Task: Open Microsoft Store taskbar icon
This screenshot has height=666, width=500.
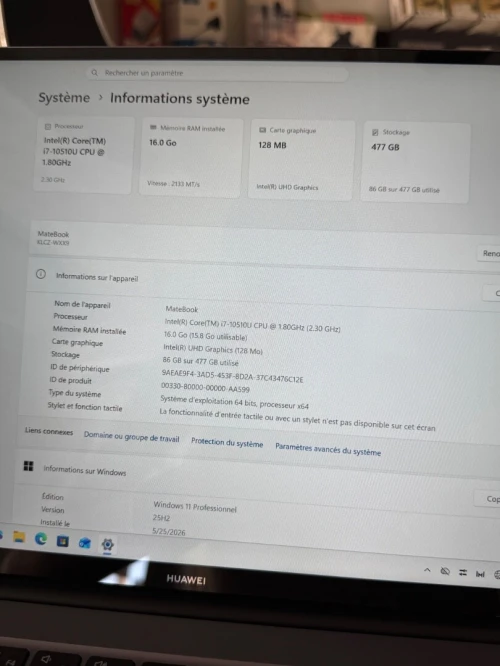Action: (x=62, y=541)
